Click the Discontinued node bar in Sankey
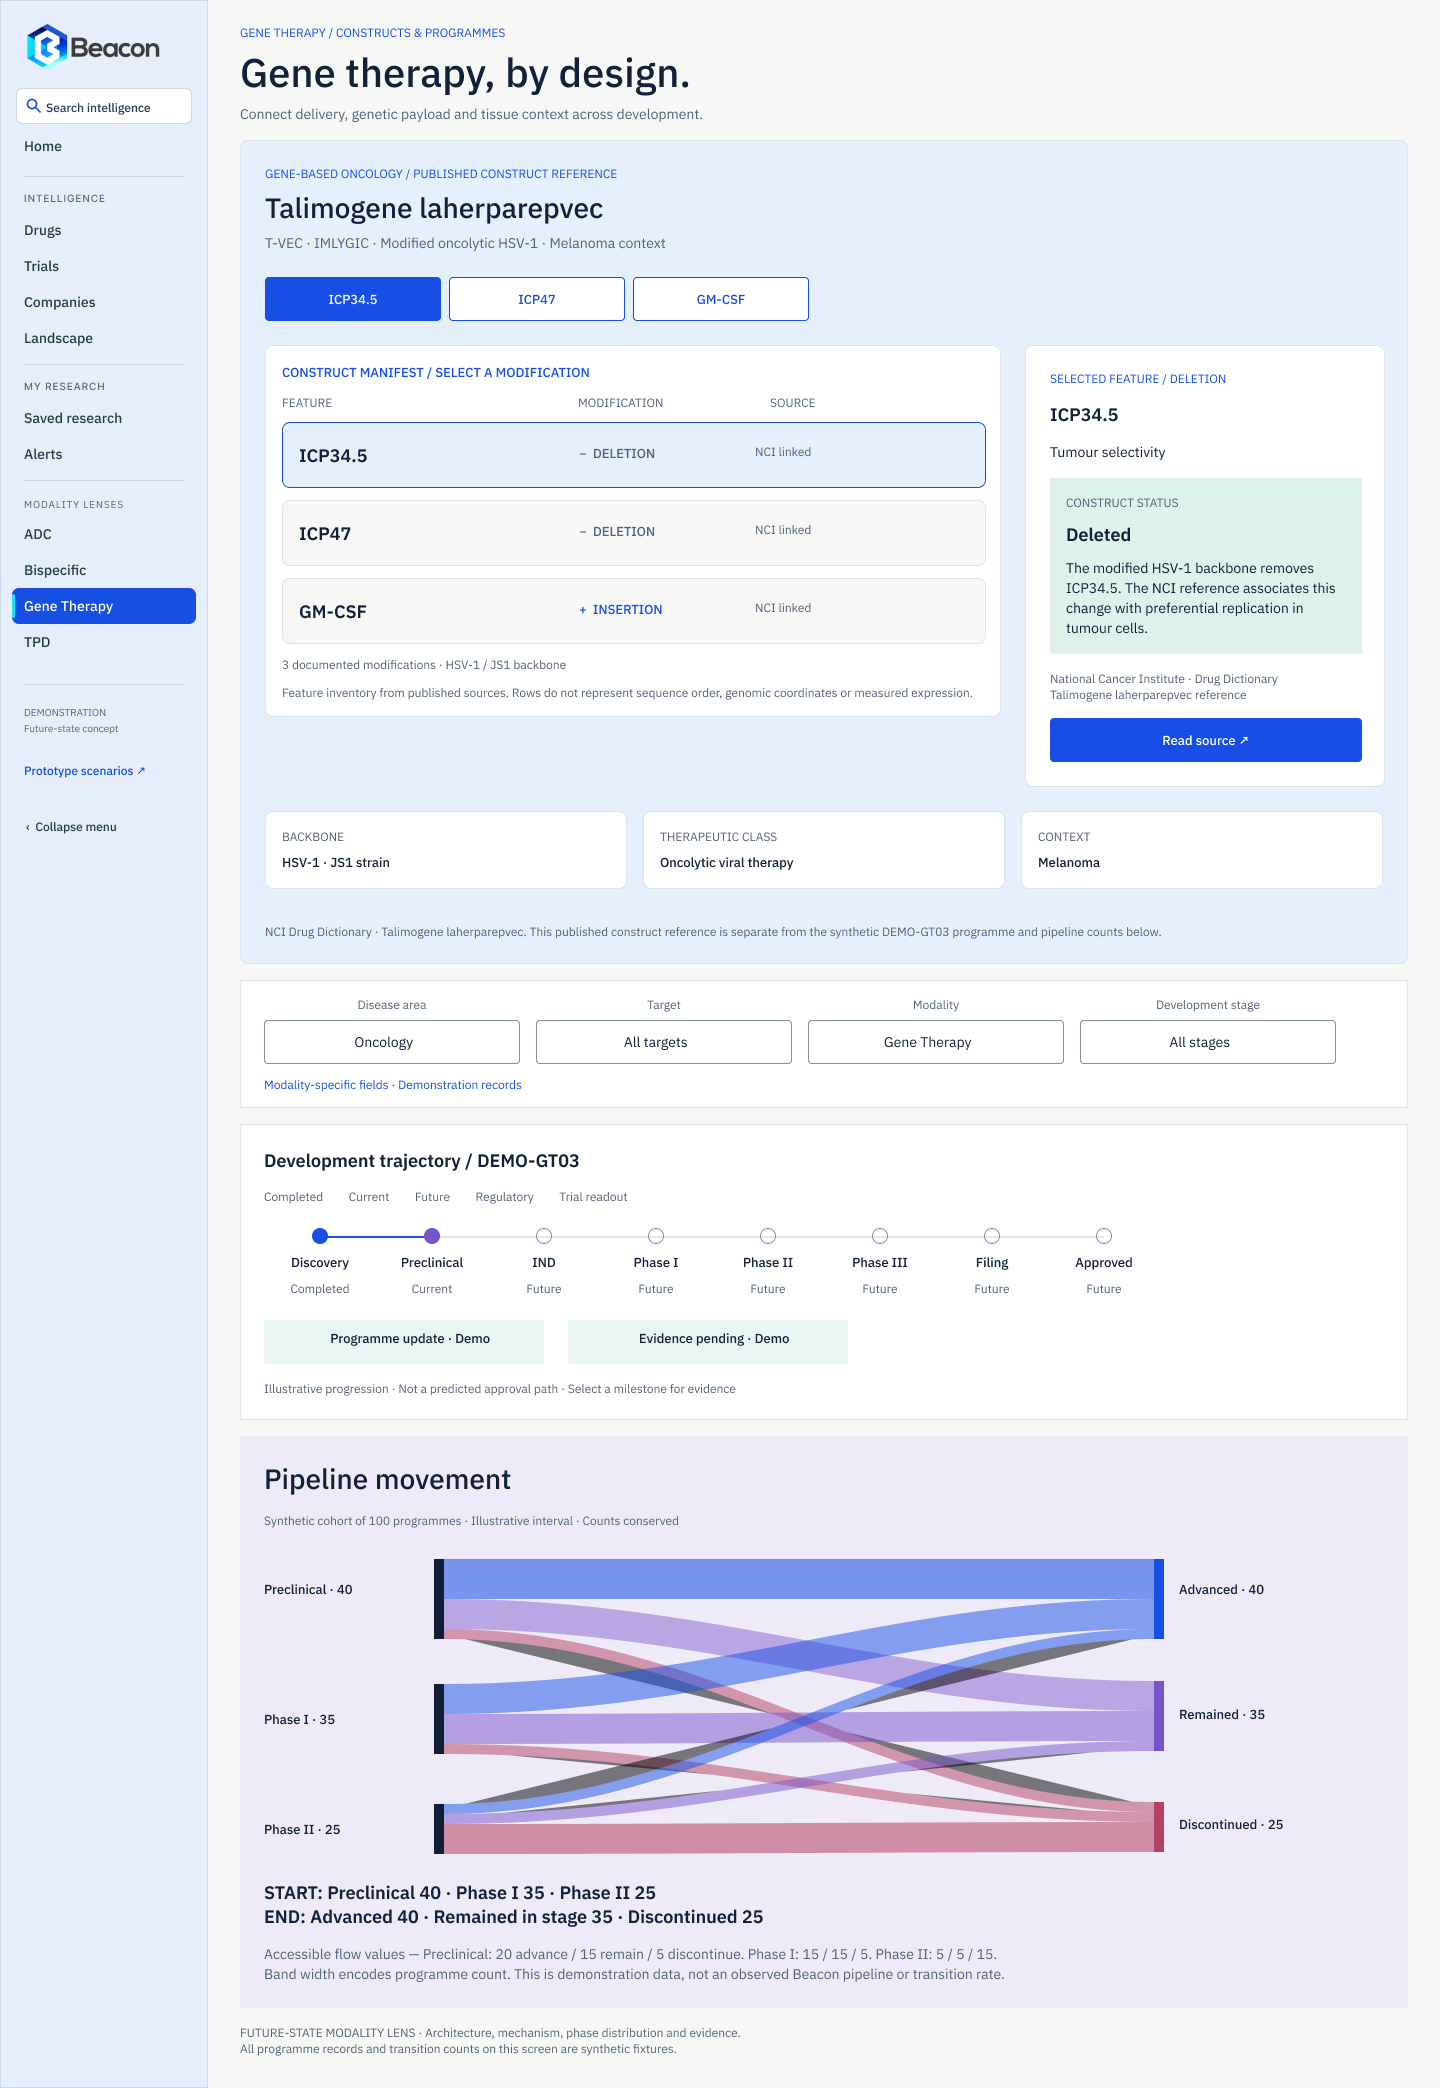Image resolution: width=1440 pixels, height=2088 pixels. tap(1159, 1827)
